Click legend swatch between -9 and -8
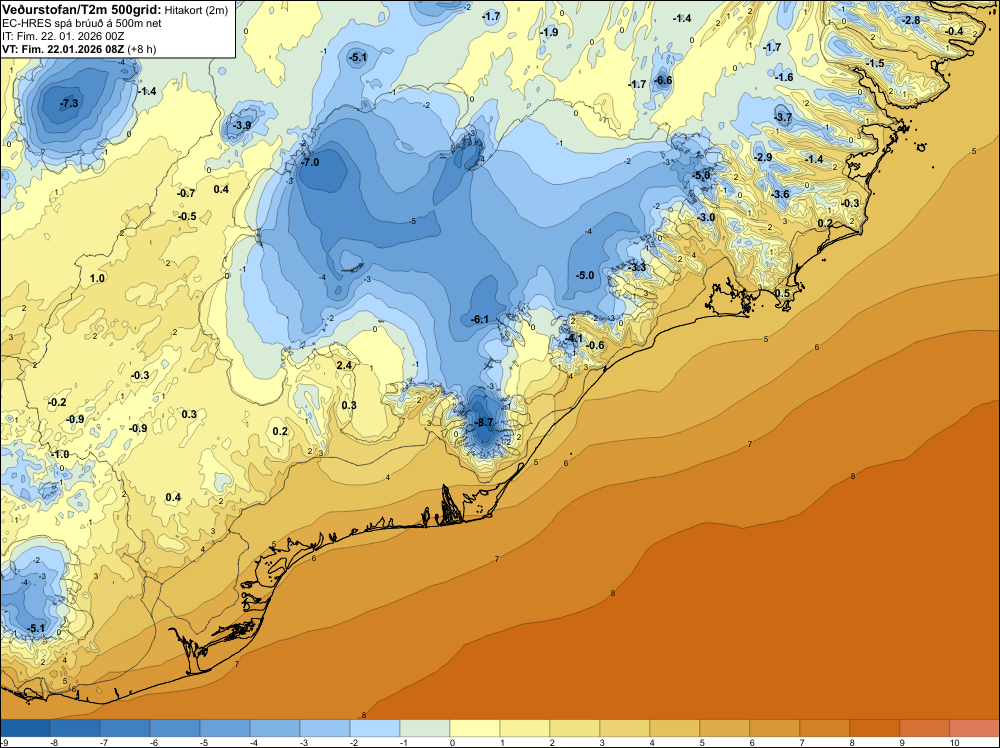This screenshot has height=748, width=1000. 26,728
